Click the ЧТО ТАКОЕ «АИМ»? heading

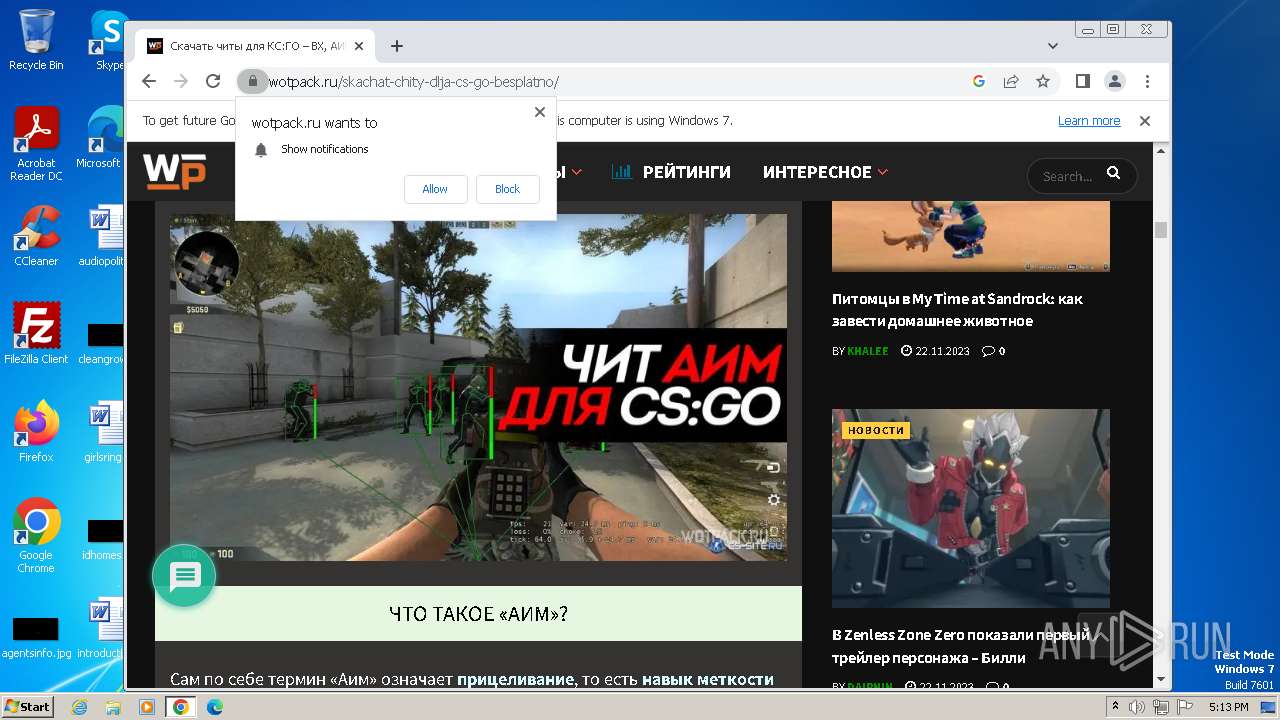[478, 614]
